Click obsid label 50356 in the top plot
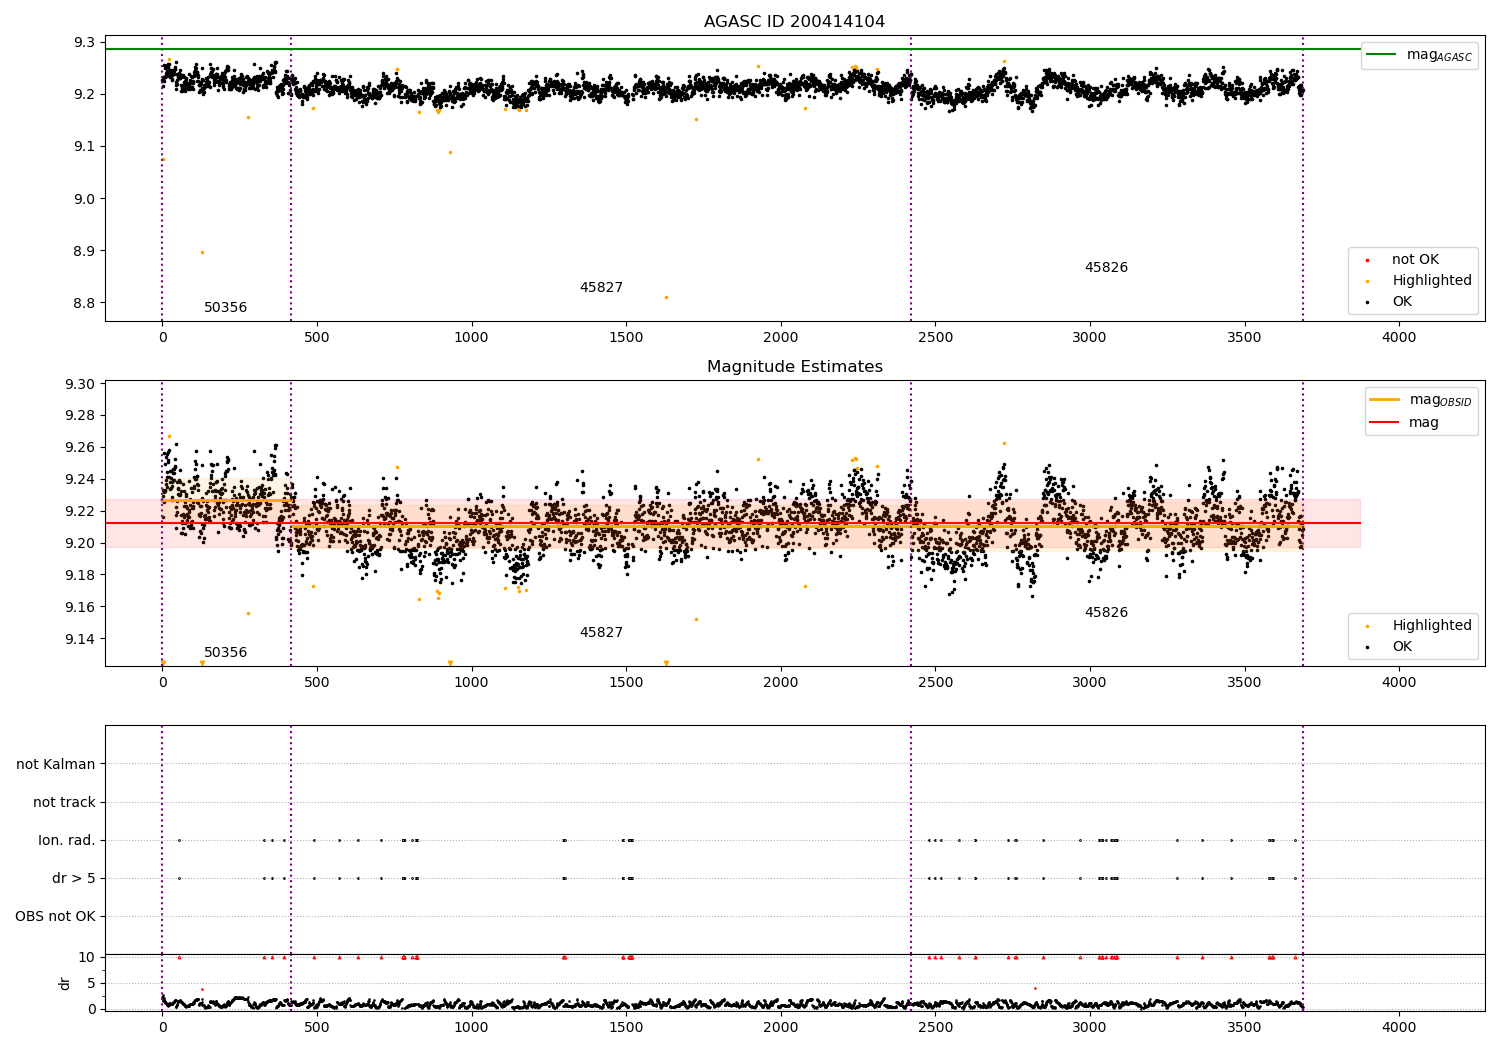The height and width of the screenshot is (1050, 1500). click(225, 307)
